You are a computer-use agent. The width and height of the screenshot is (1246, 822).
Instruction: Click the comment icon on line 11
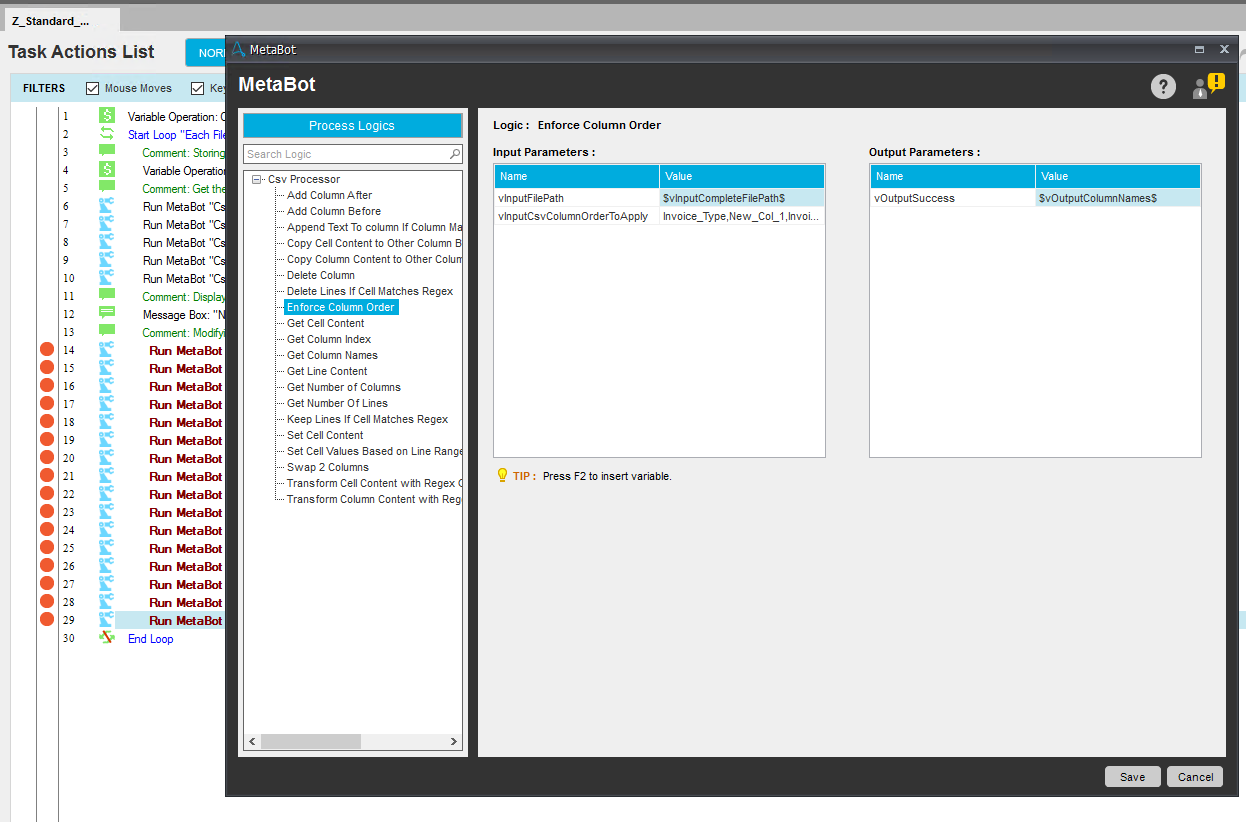coord(107,296)
